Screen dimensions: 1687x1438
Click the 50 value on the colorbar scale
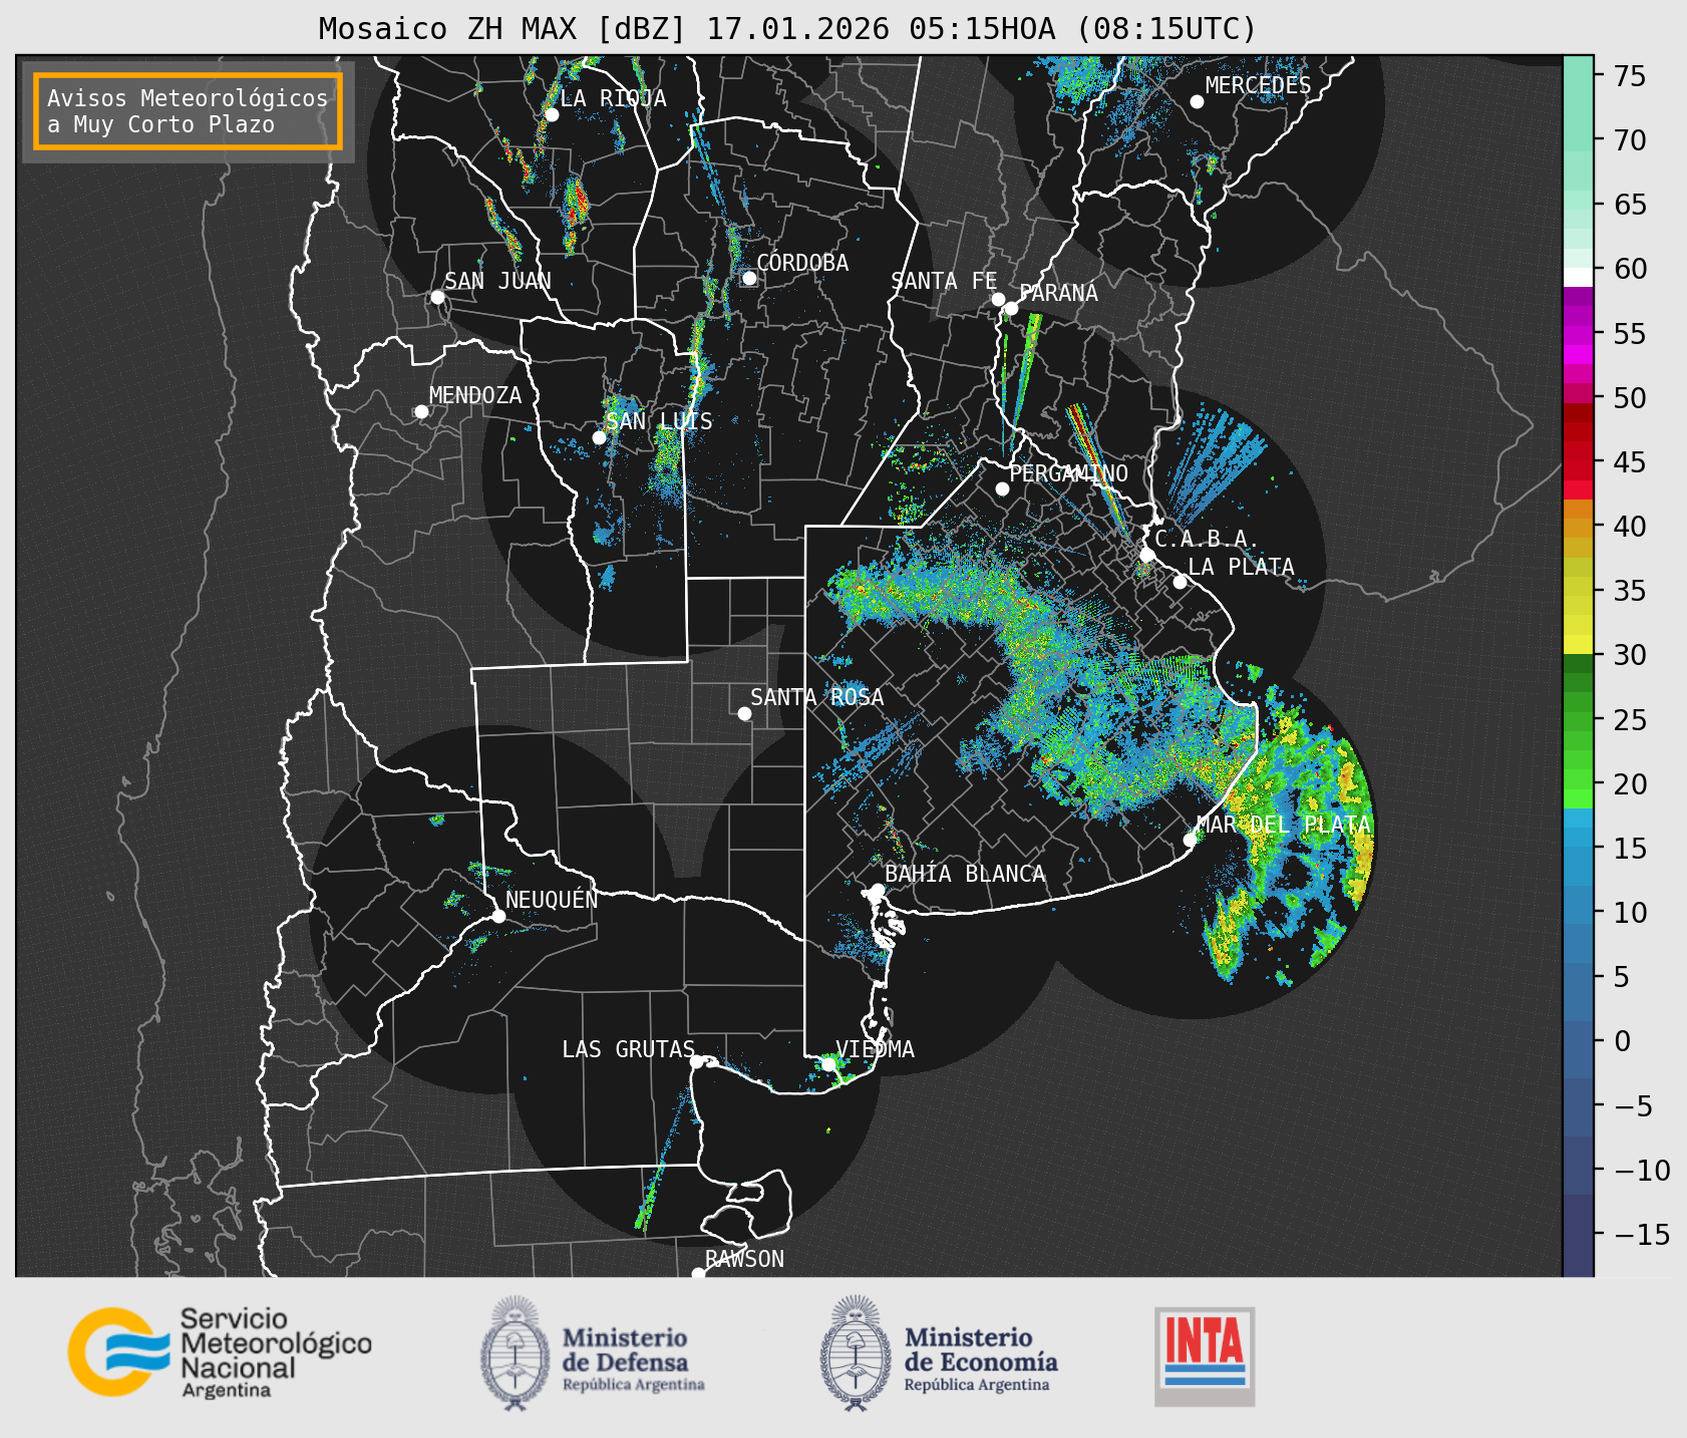pyautogui.click(x=1629, y=398)
